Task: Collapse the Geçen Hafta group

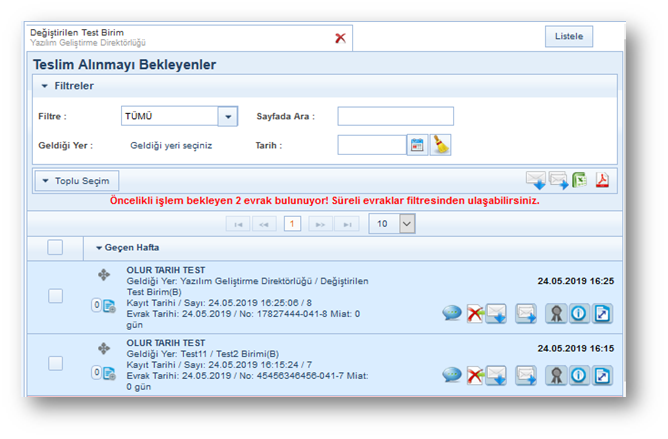Action: (99, 248)
